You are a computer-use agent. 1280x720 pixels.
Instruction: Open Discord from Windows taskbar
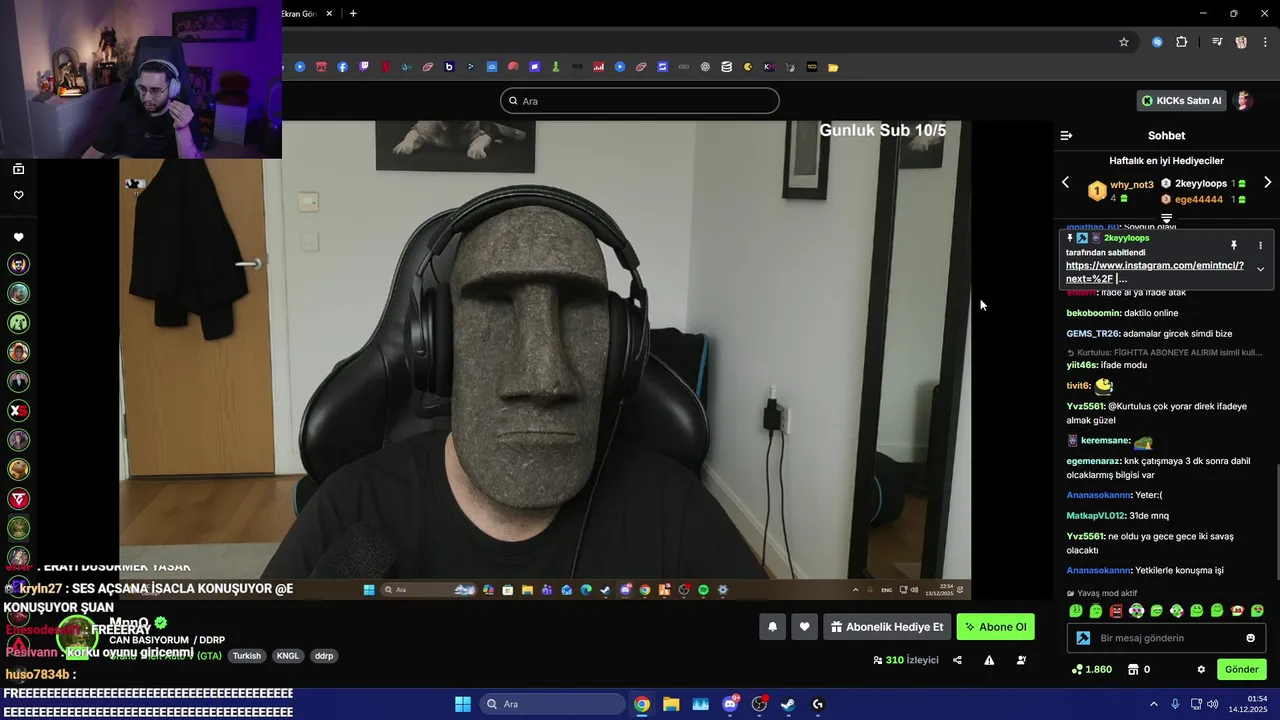[730, 704]
